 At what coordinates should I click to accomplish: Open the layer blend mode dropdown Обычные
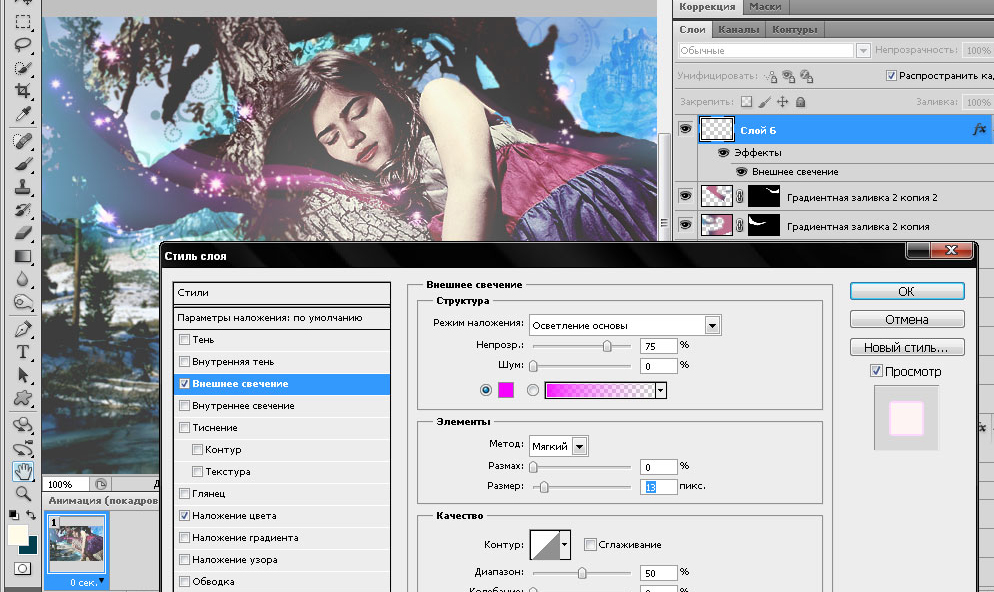863,51
